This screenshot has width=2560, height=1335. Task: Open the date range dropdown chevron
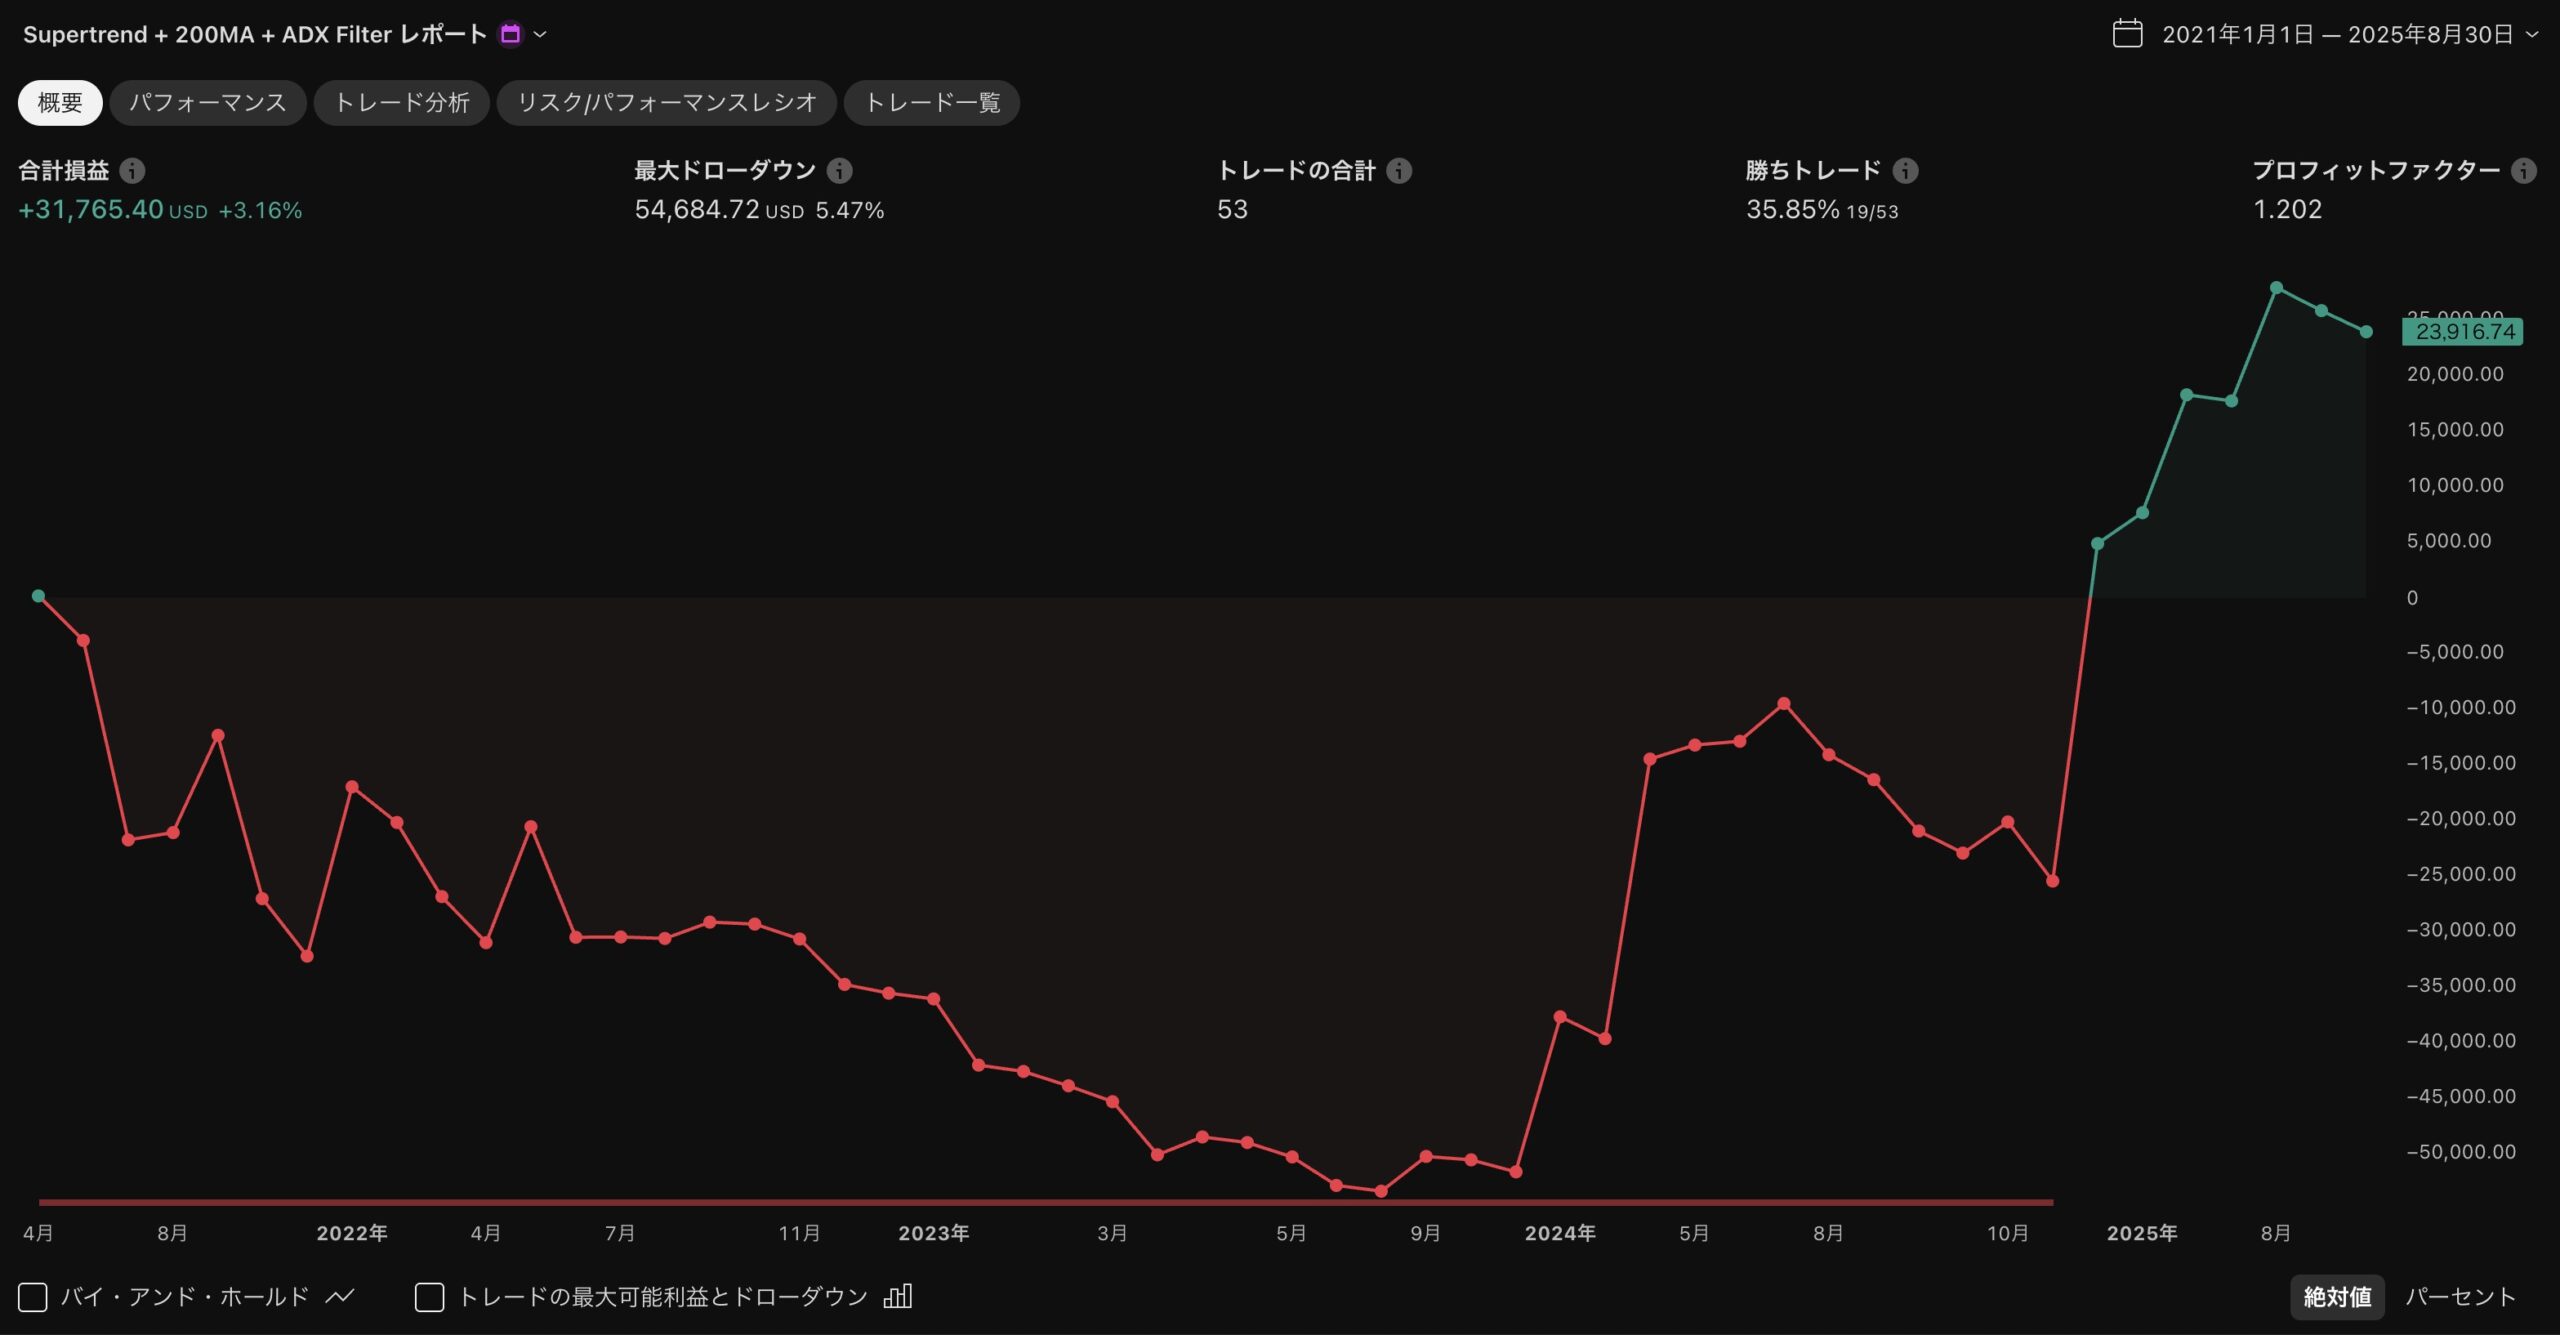[x=2533, y=34]
